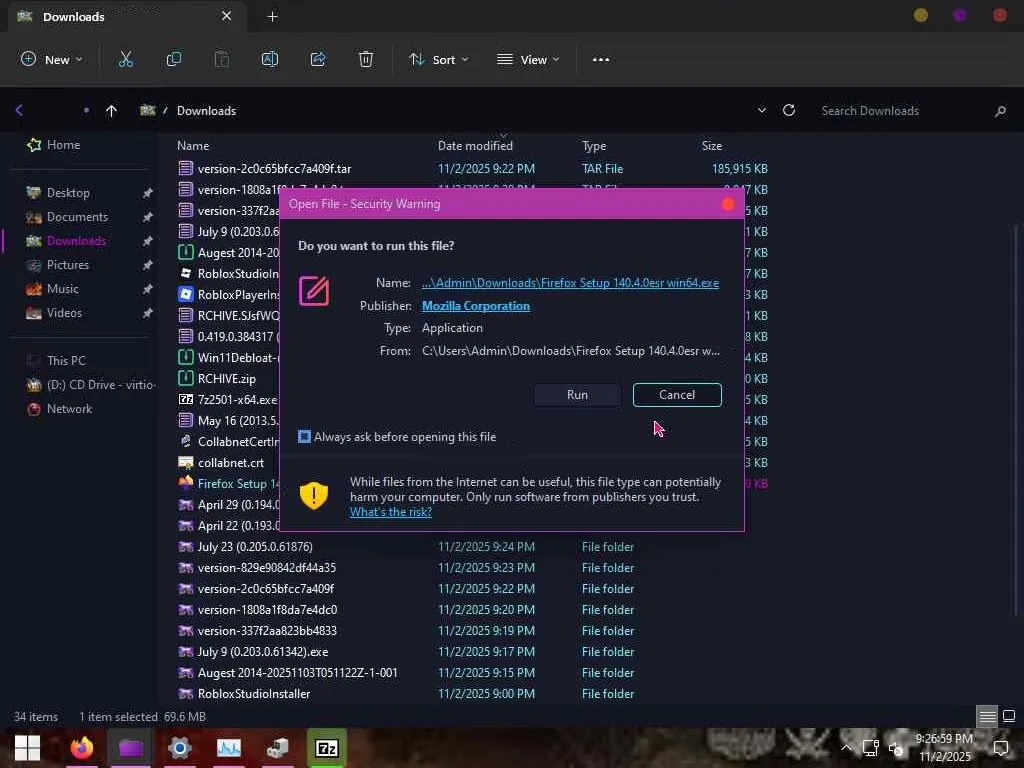
Task: Select Home in navigation pane
Action: click(63, 145)
